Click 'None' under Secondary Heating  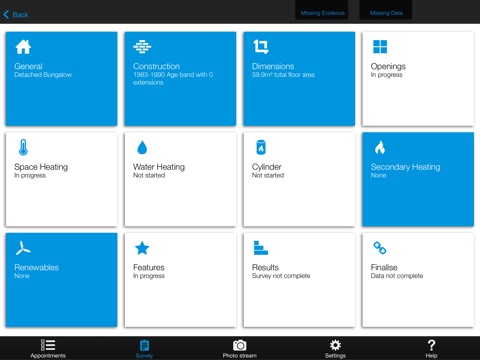[378, 175]
